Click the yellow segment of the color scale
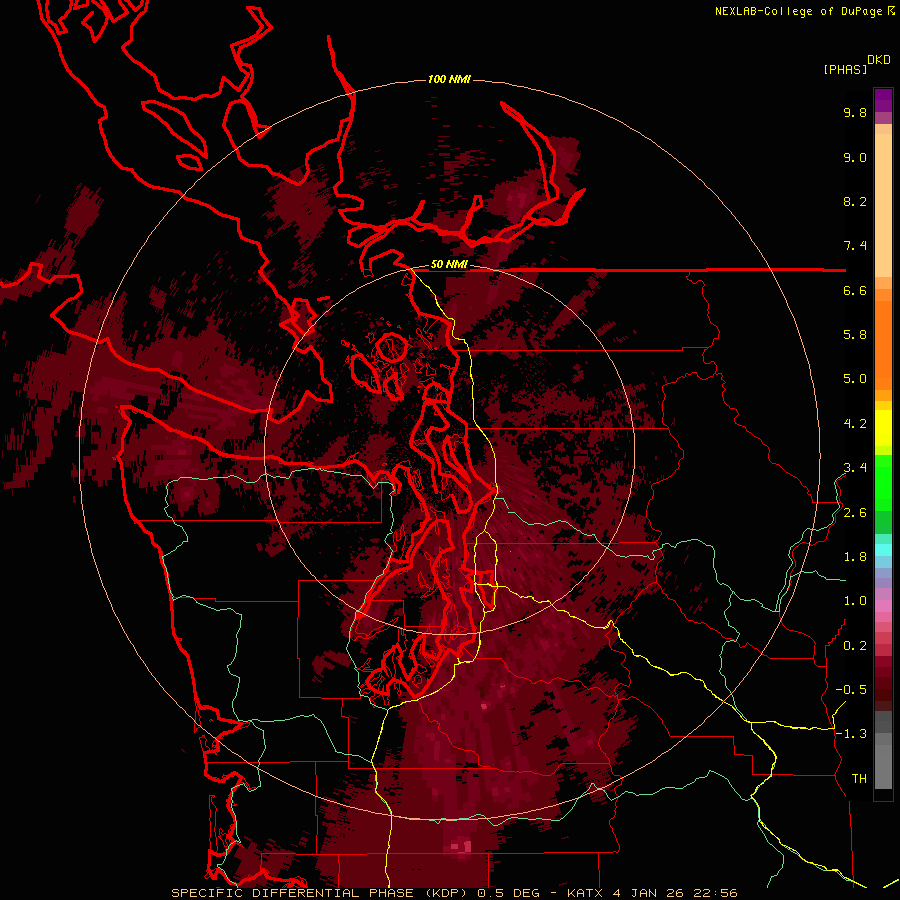Screen dimensions: 900x900 point(883,428)
